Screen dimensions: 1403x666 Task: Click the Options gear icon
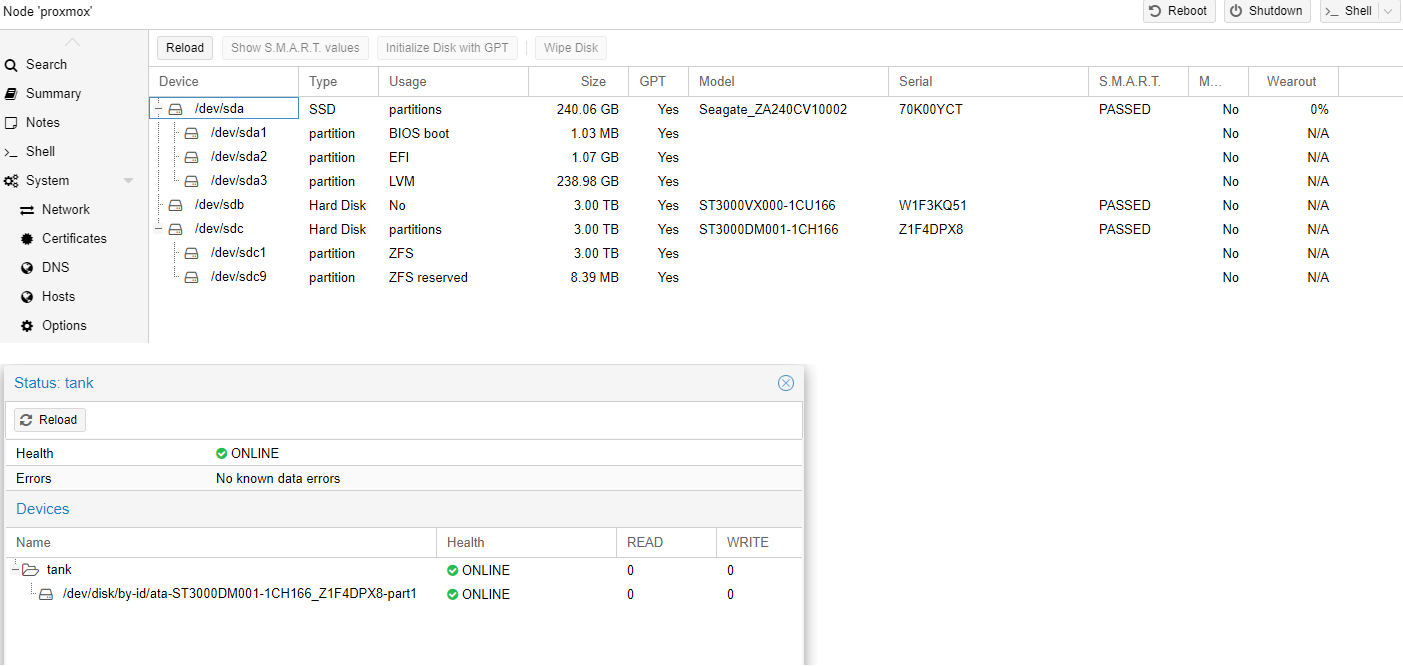click(x=27, y=326)
